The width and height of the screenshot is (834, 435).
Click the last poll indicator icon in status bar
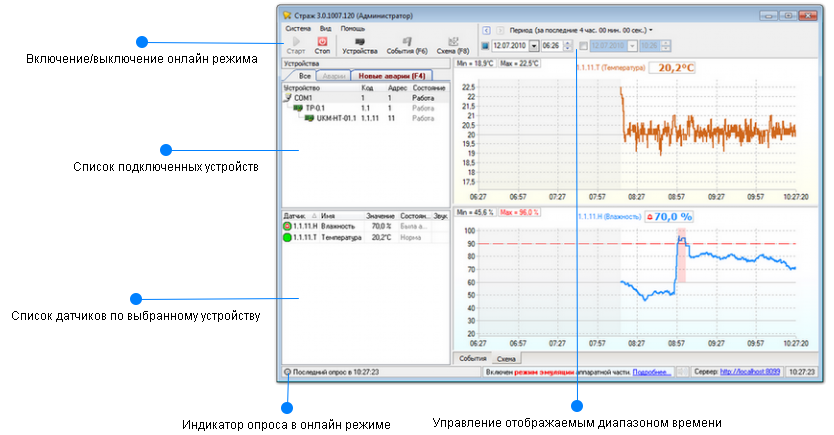287,372
